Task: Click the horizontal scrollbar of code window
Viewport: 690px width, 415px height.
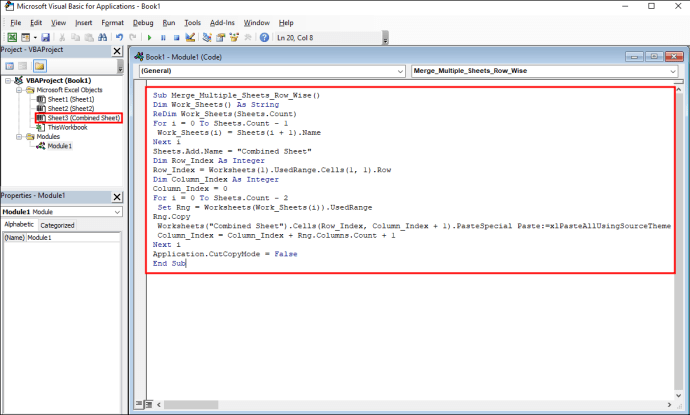Action: 414,404
